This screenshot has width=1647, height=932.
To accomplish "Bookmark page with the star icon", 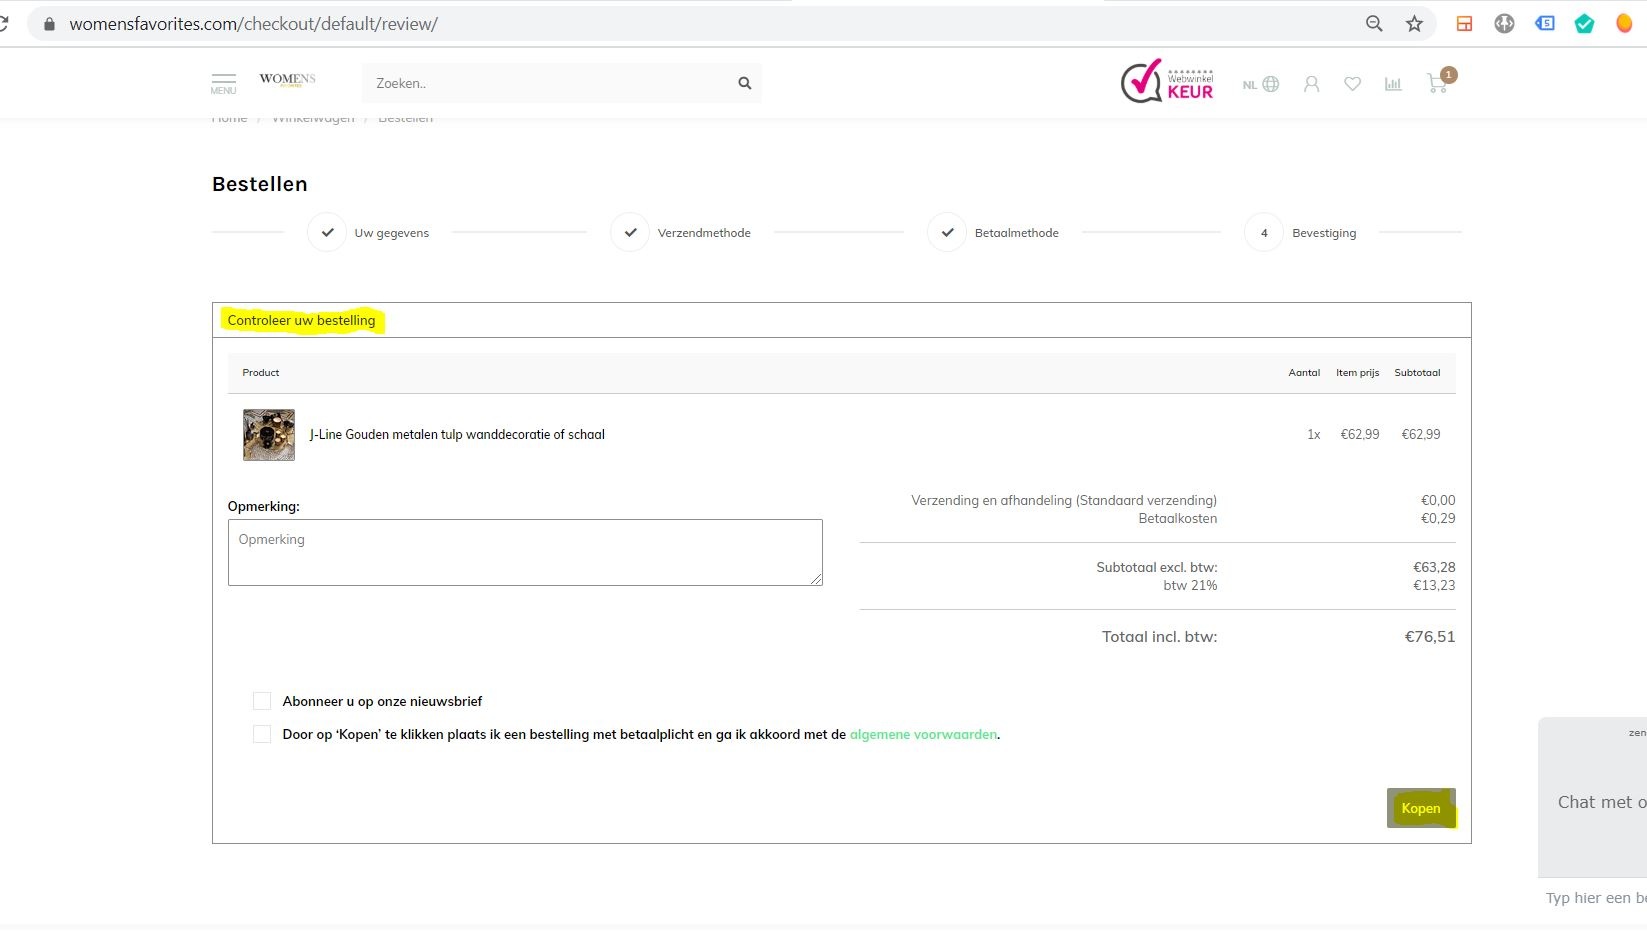I will 1414,24.
